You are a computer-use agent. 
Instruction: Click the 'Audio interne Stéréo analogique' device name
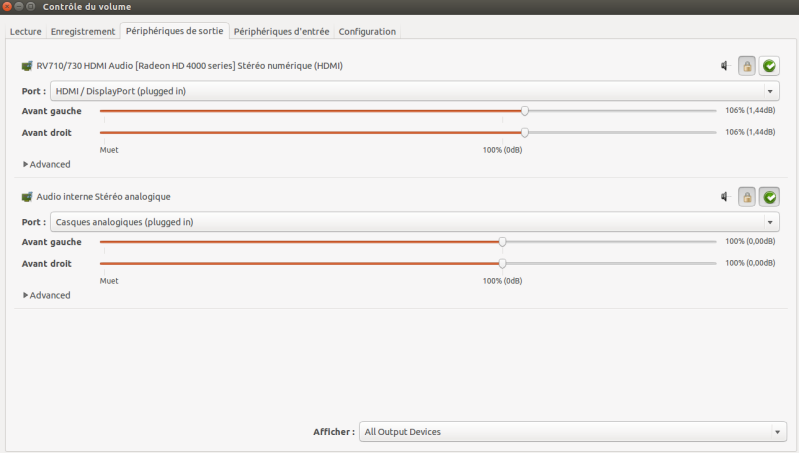pos(103,197)
